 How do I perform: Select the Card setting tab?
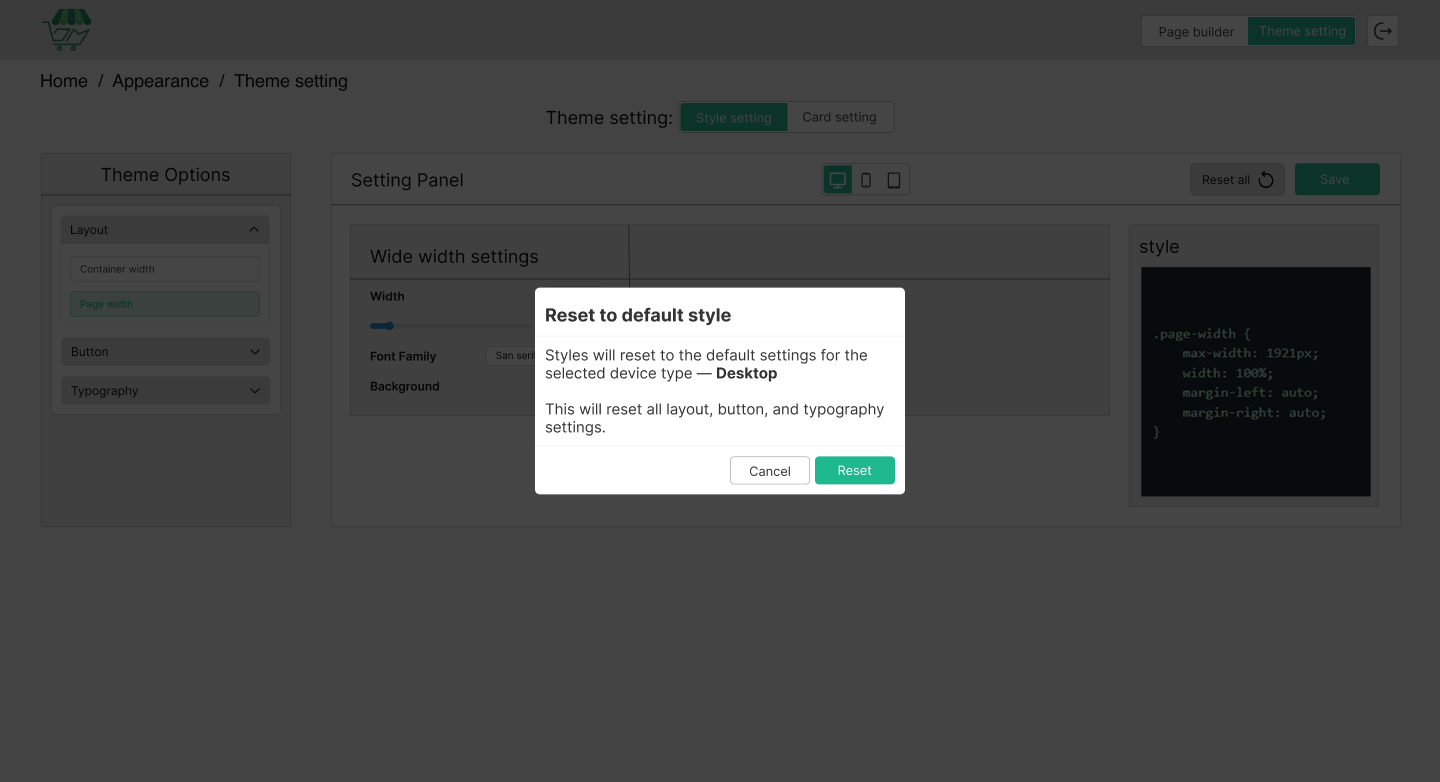pyautogui.click(x=840, y=117)
